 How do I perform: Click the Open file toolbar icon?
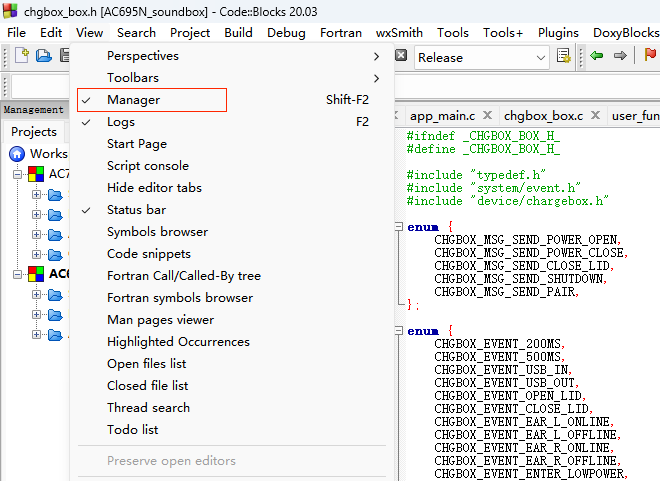coord(43,56)
